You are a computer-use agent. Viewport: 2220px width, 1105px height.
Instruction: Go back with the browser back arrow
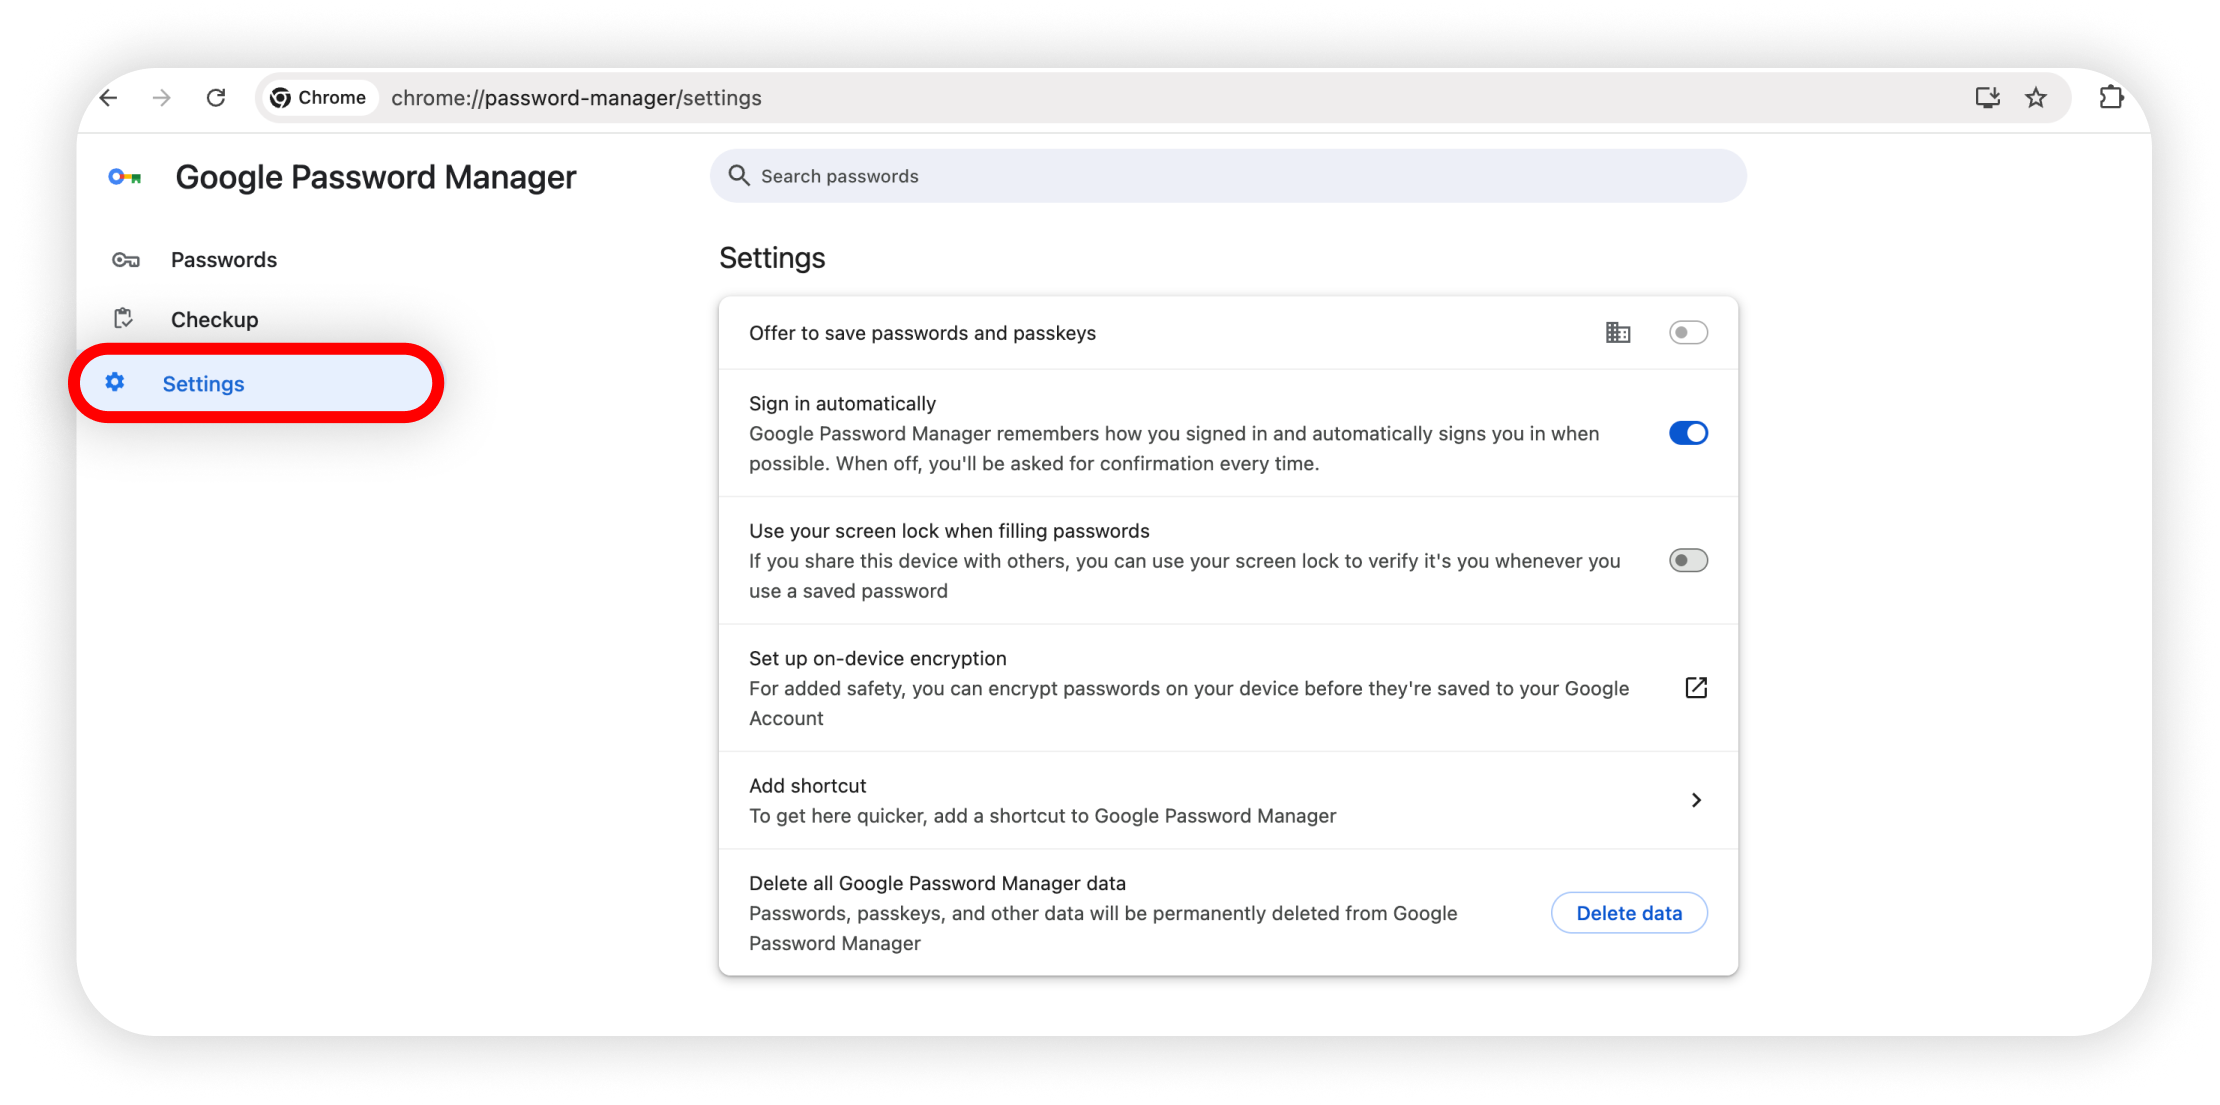click(109, 98)
